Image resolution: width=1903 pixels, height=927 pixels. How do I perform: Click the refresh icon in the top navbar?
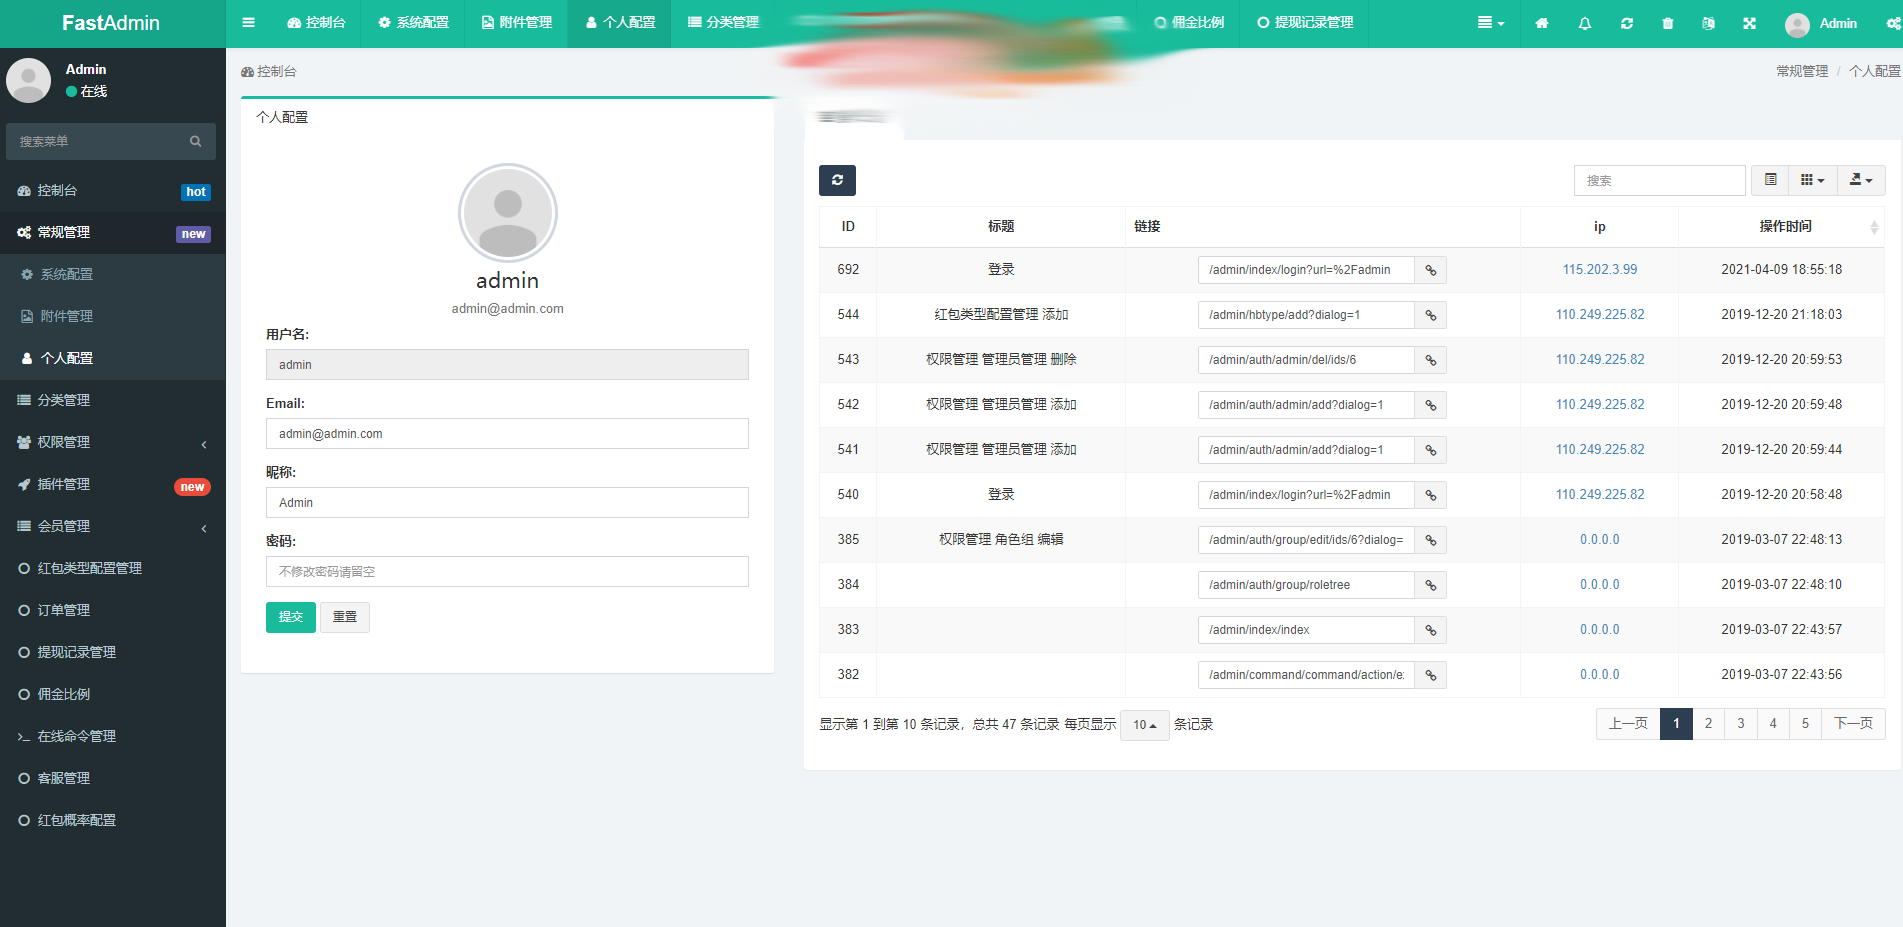point(1627,22)
